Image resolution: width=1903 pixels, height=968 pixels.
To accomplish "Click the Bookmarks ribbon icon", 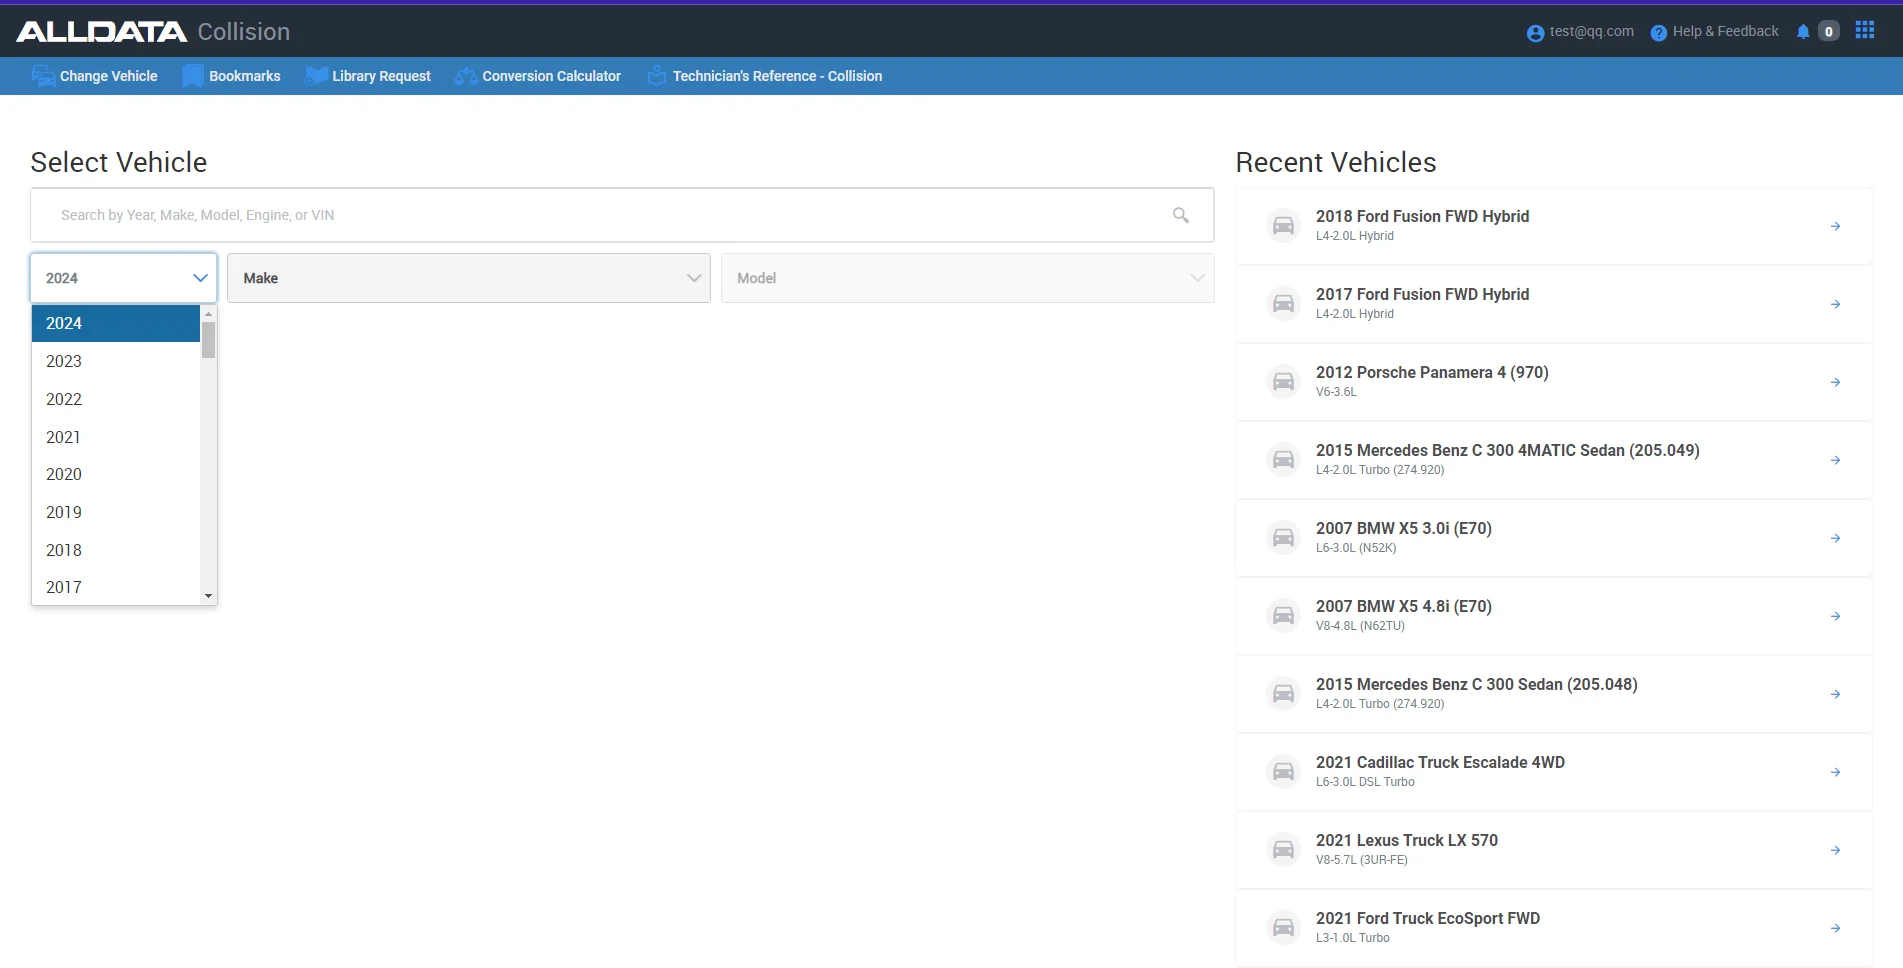I will tap(192, 76).
